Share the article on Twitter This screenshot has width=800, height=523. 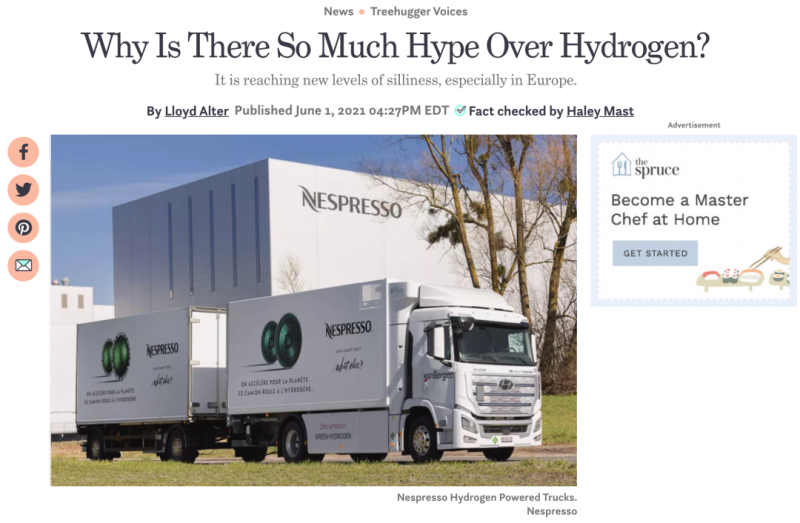click(x=23, y=190)
